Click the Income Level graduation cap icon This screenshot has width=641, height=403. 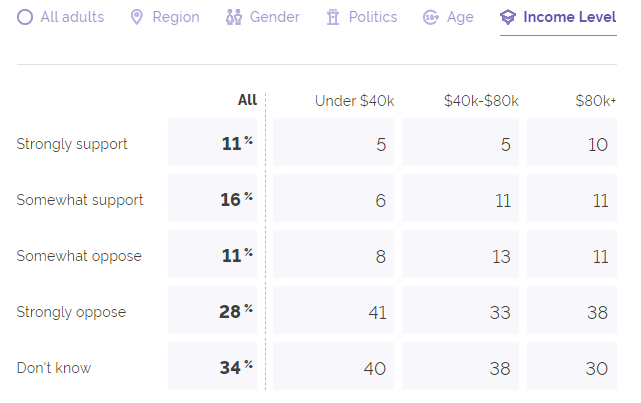click(x=508, y=17)
